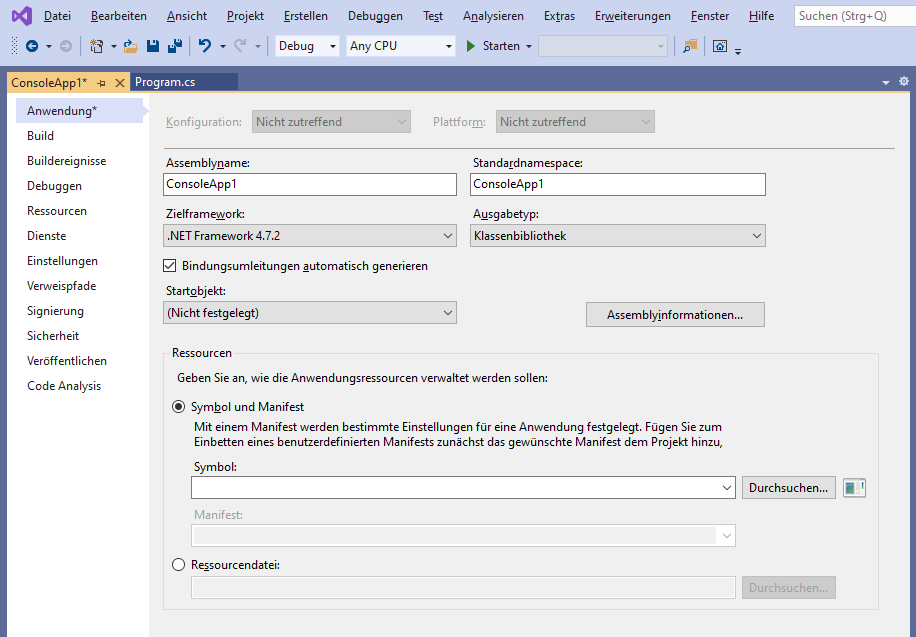
Task: Click the Open File folder icon
Action: tap(130, 46)
